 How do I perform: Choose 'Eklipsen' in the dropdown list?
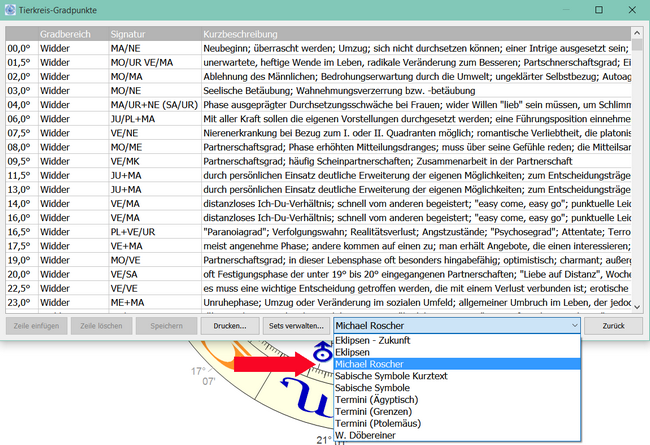pyautogui.click(x=457, y=353)
